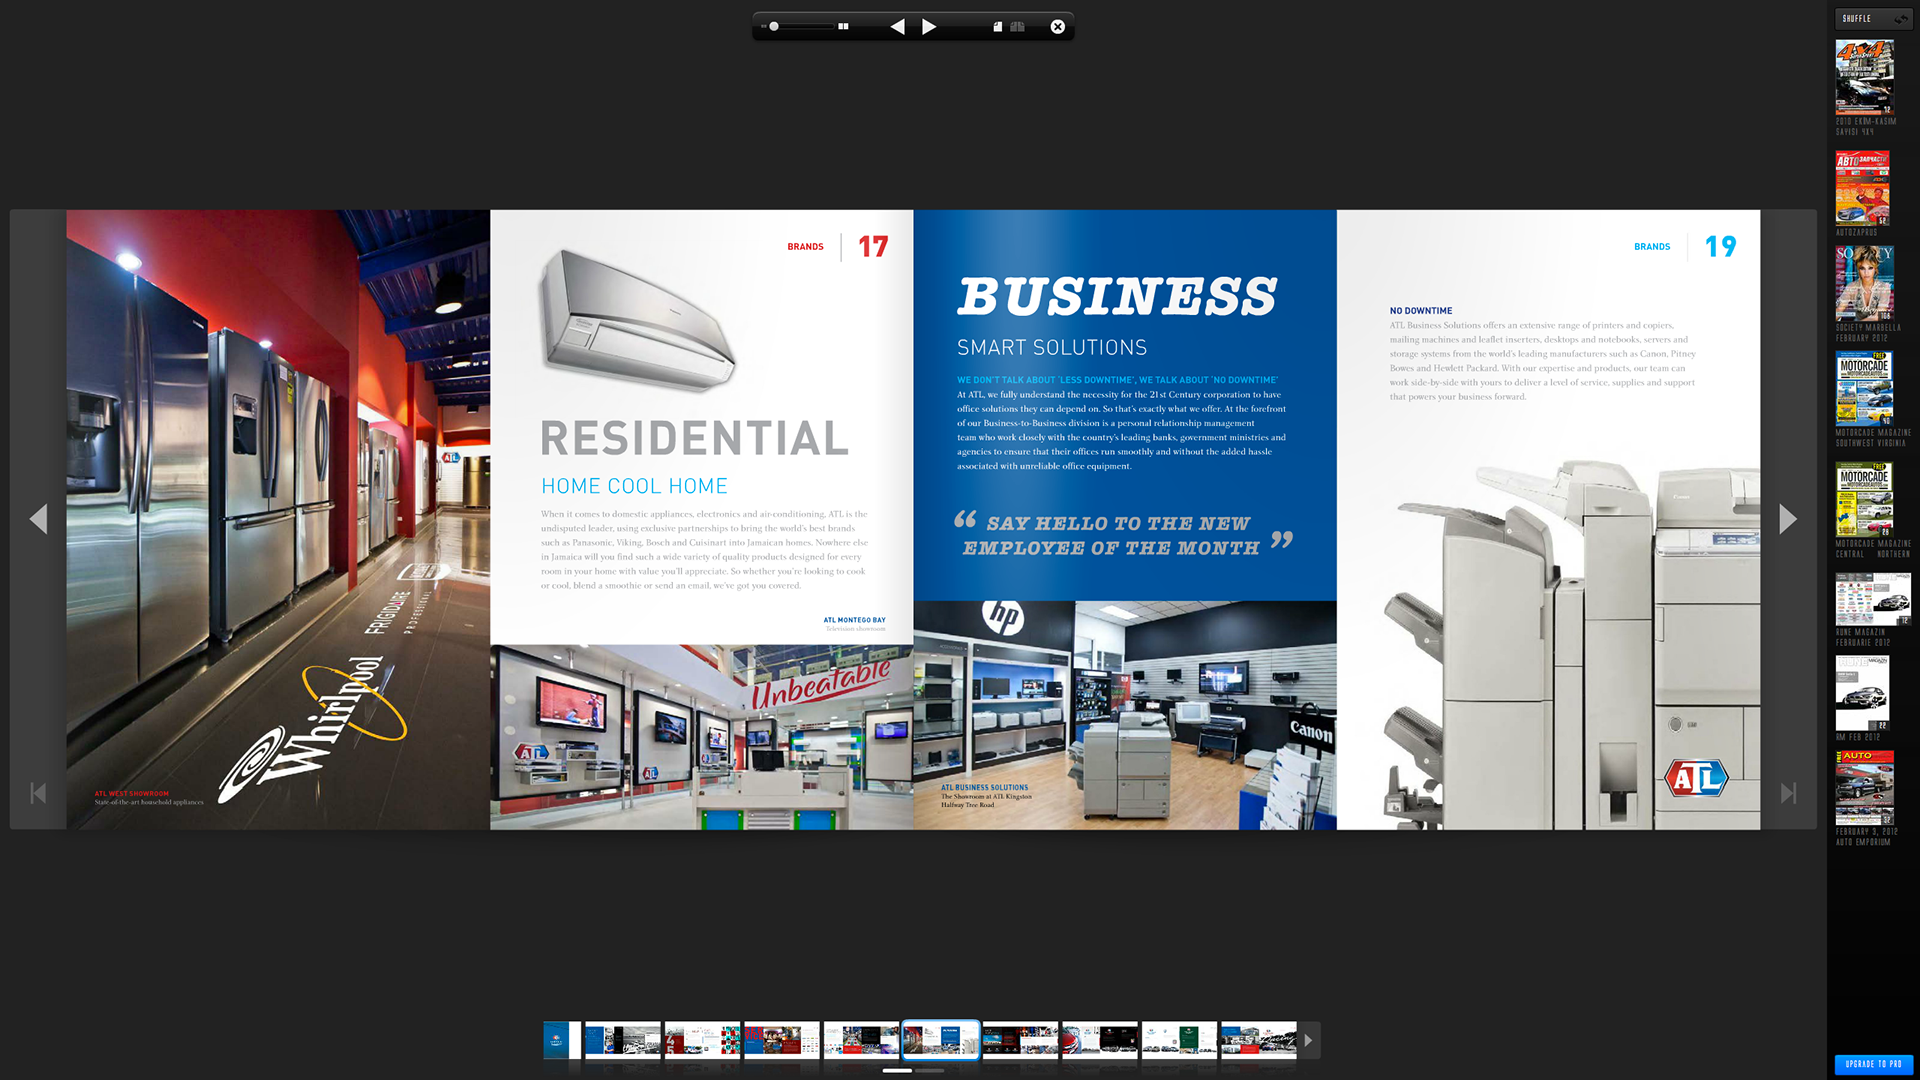Open the 4x4 magazine cover thumbnail
The height and width of the screenshot is (1080, 1920).
1864,77
